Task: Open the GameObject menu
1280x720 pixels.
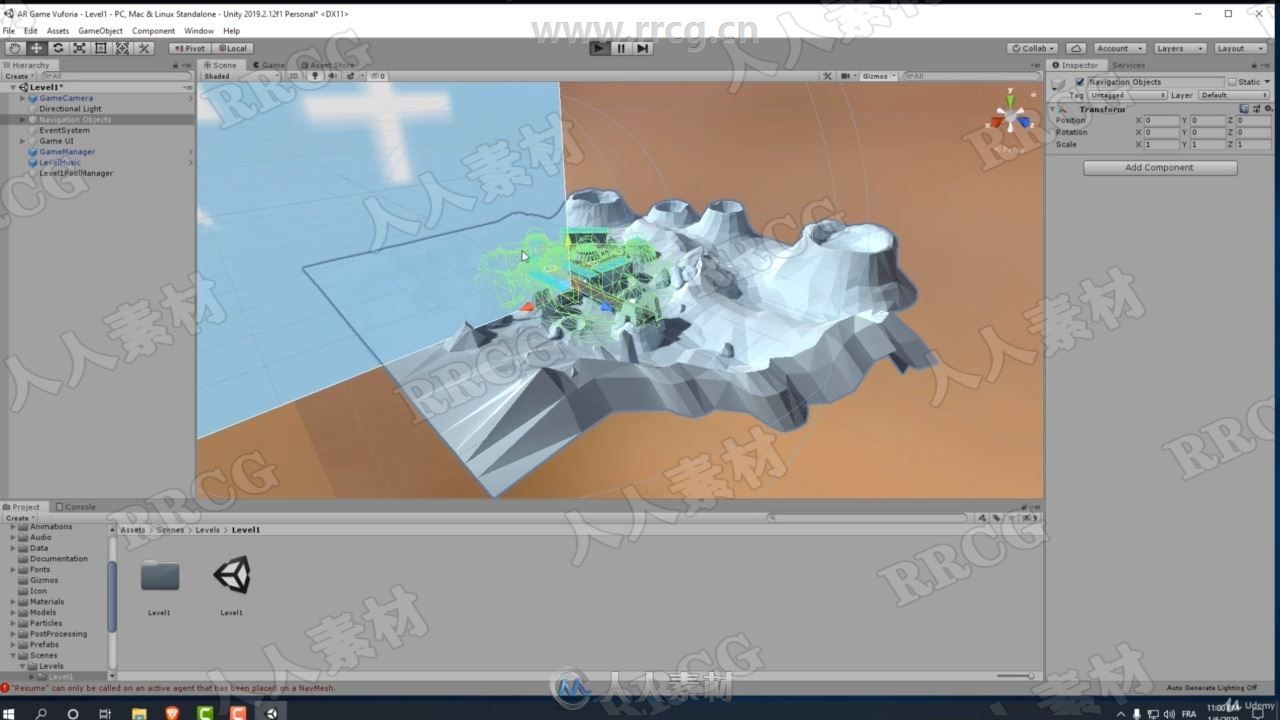Action: pos(100,31)
